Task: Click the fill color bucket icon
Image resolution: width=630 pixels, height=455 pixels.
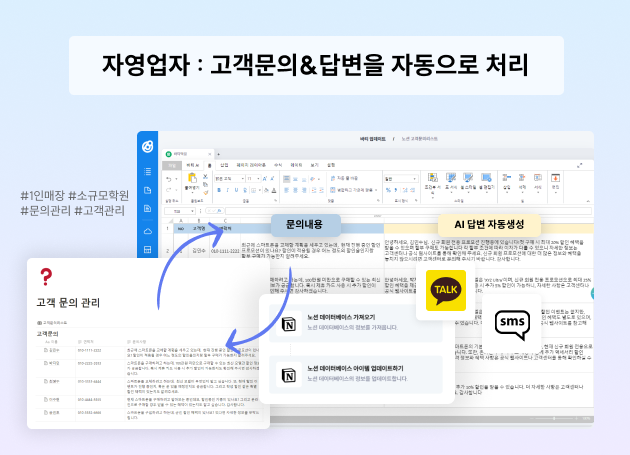Action: [x=266, y=190]
